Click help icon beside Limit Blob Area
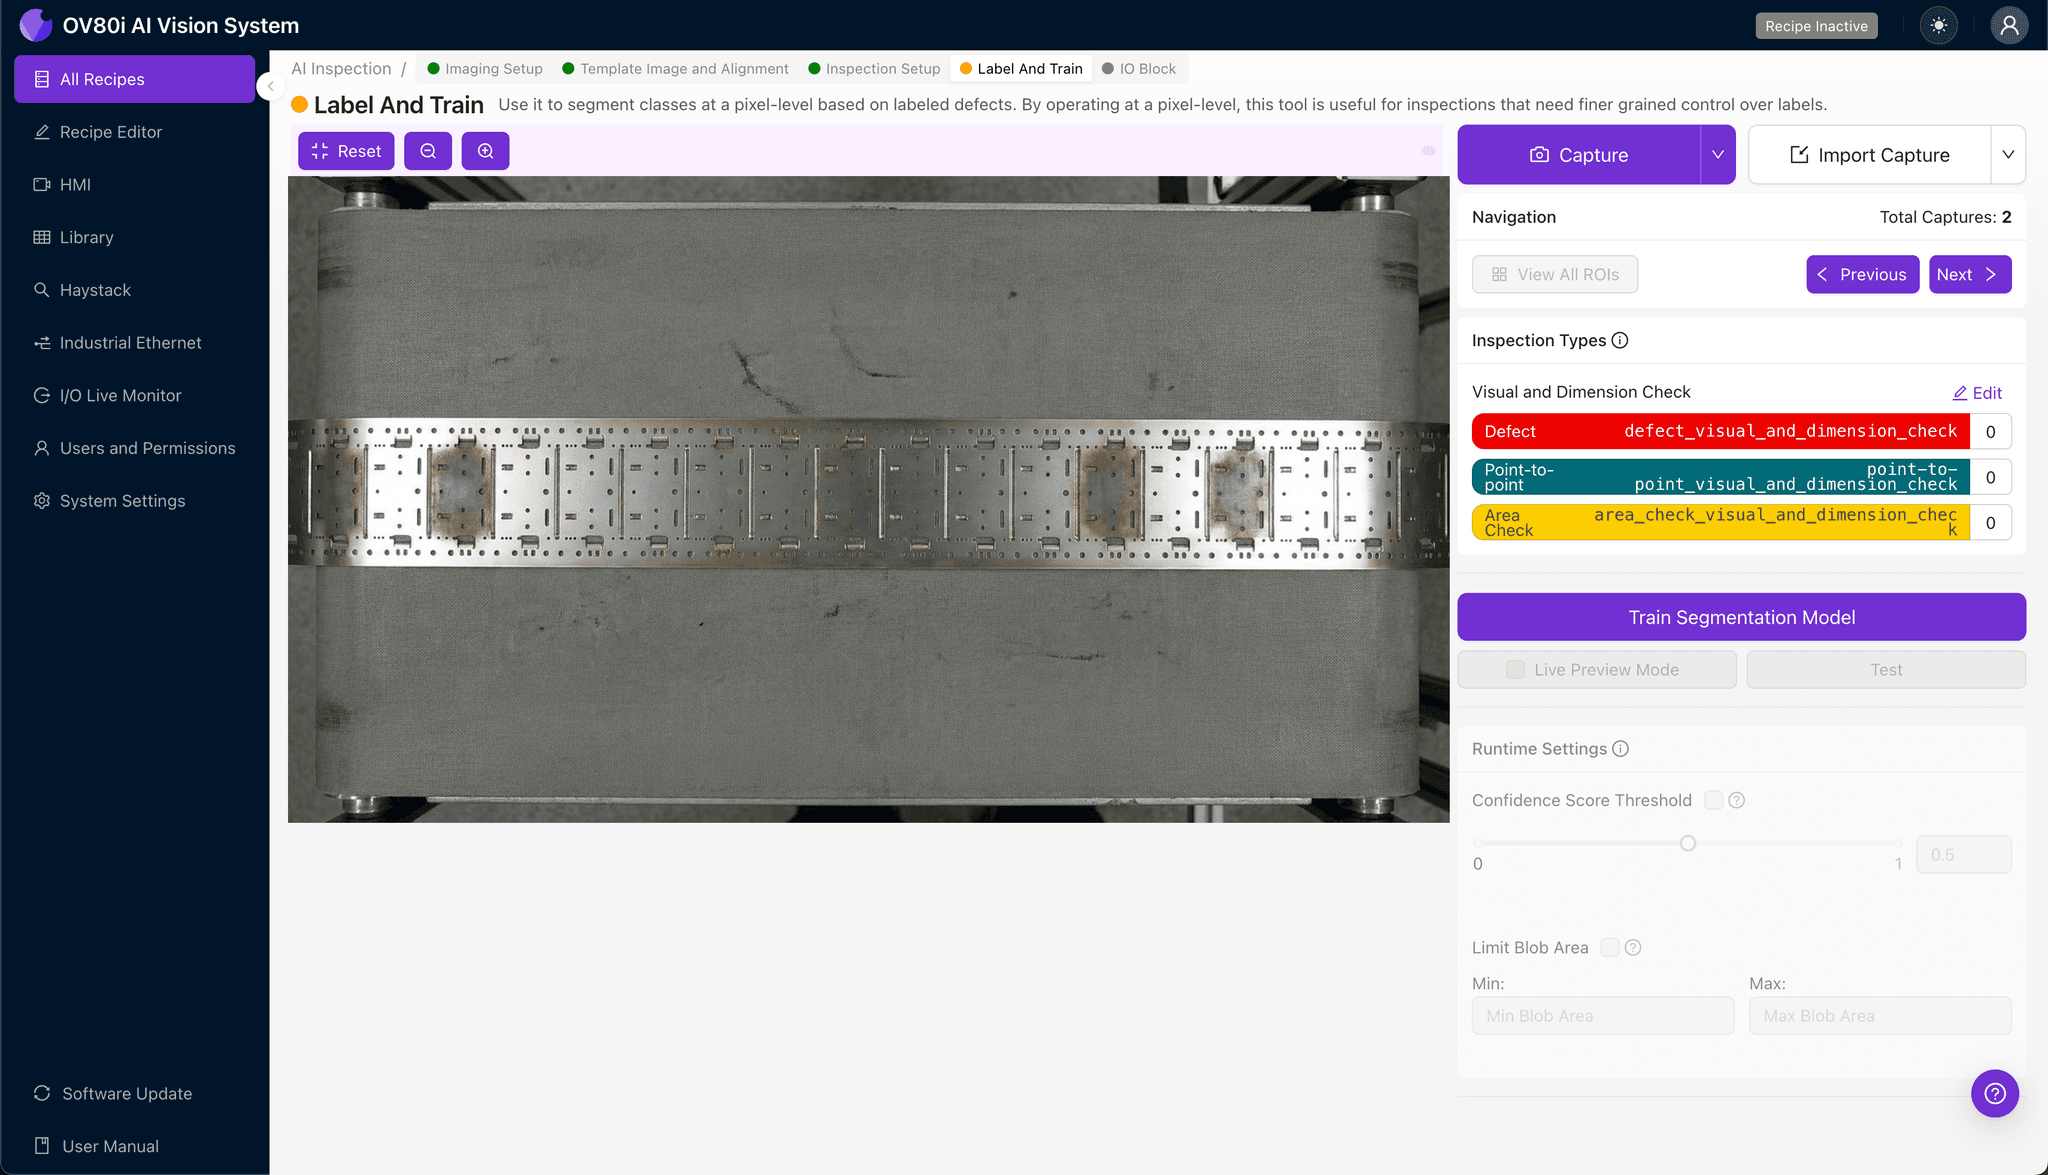 pos(1633,947)
